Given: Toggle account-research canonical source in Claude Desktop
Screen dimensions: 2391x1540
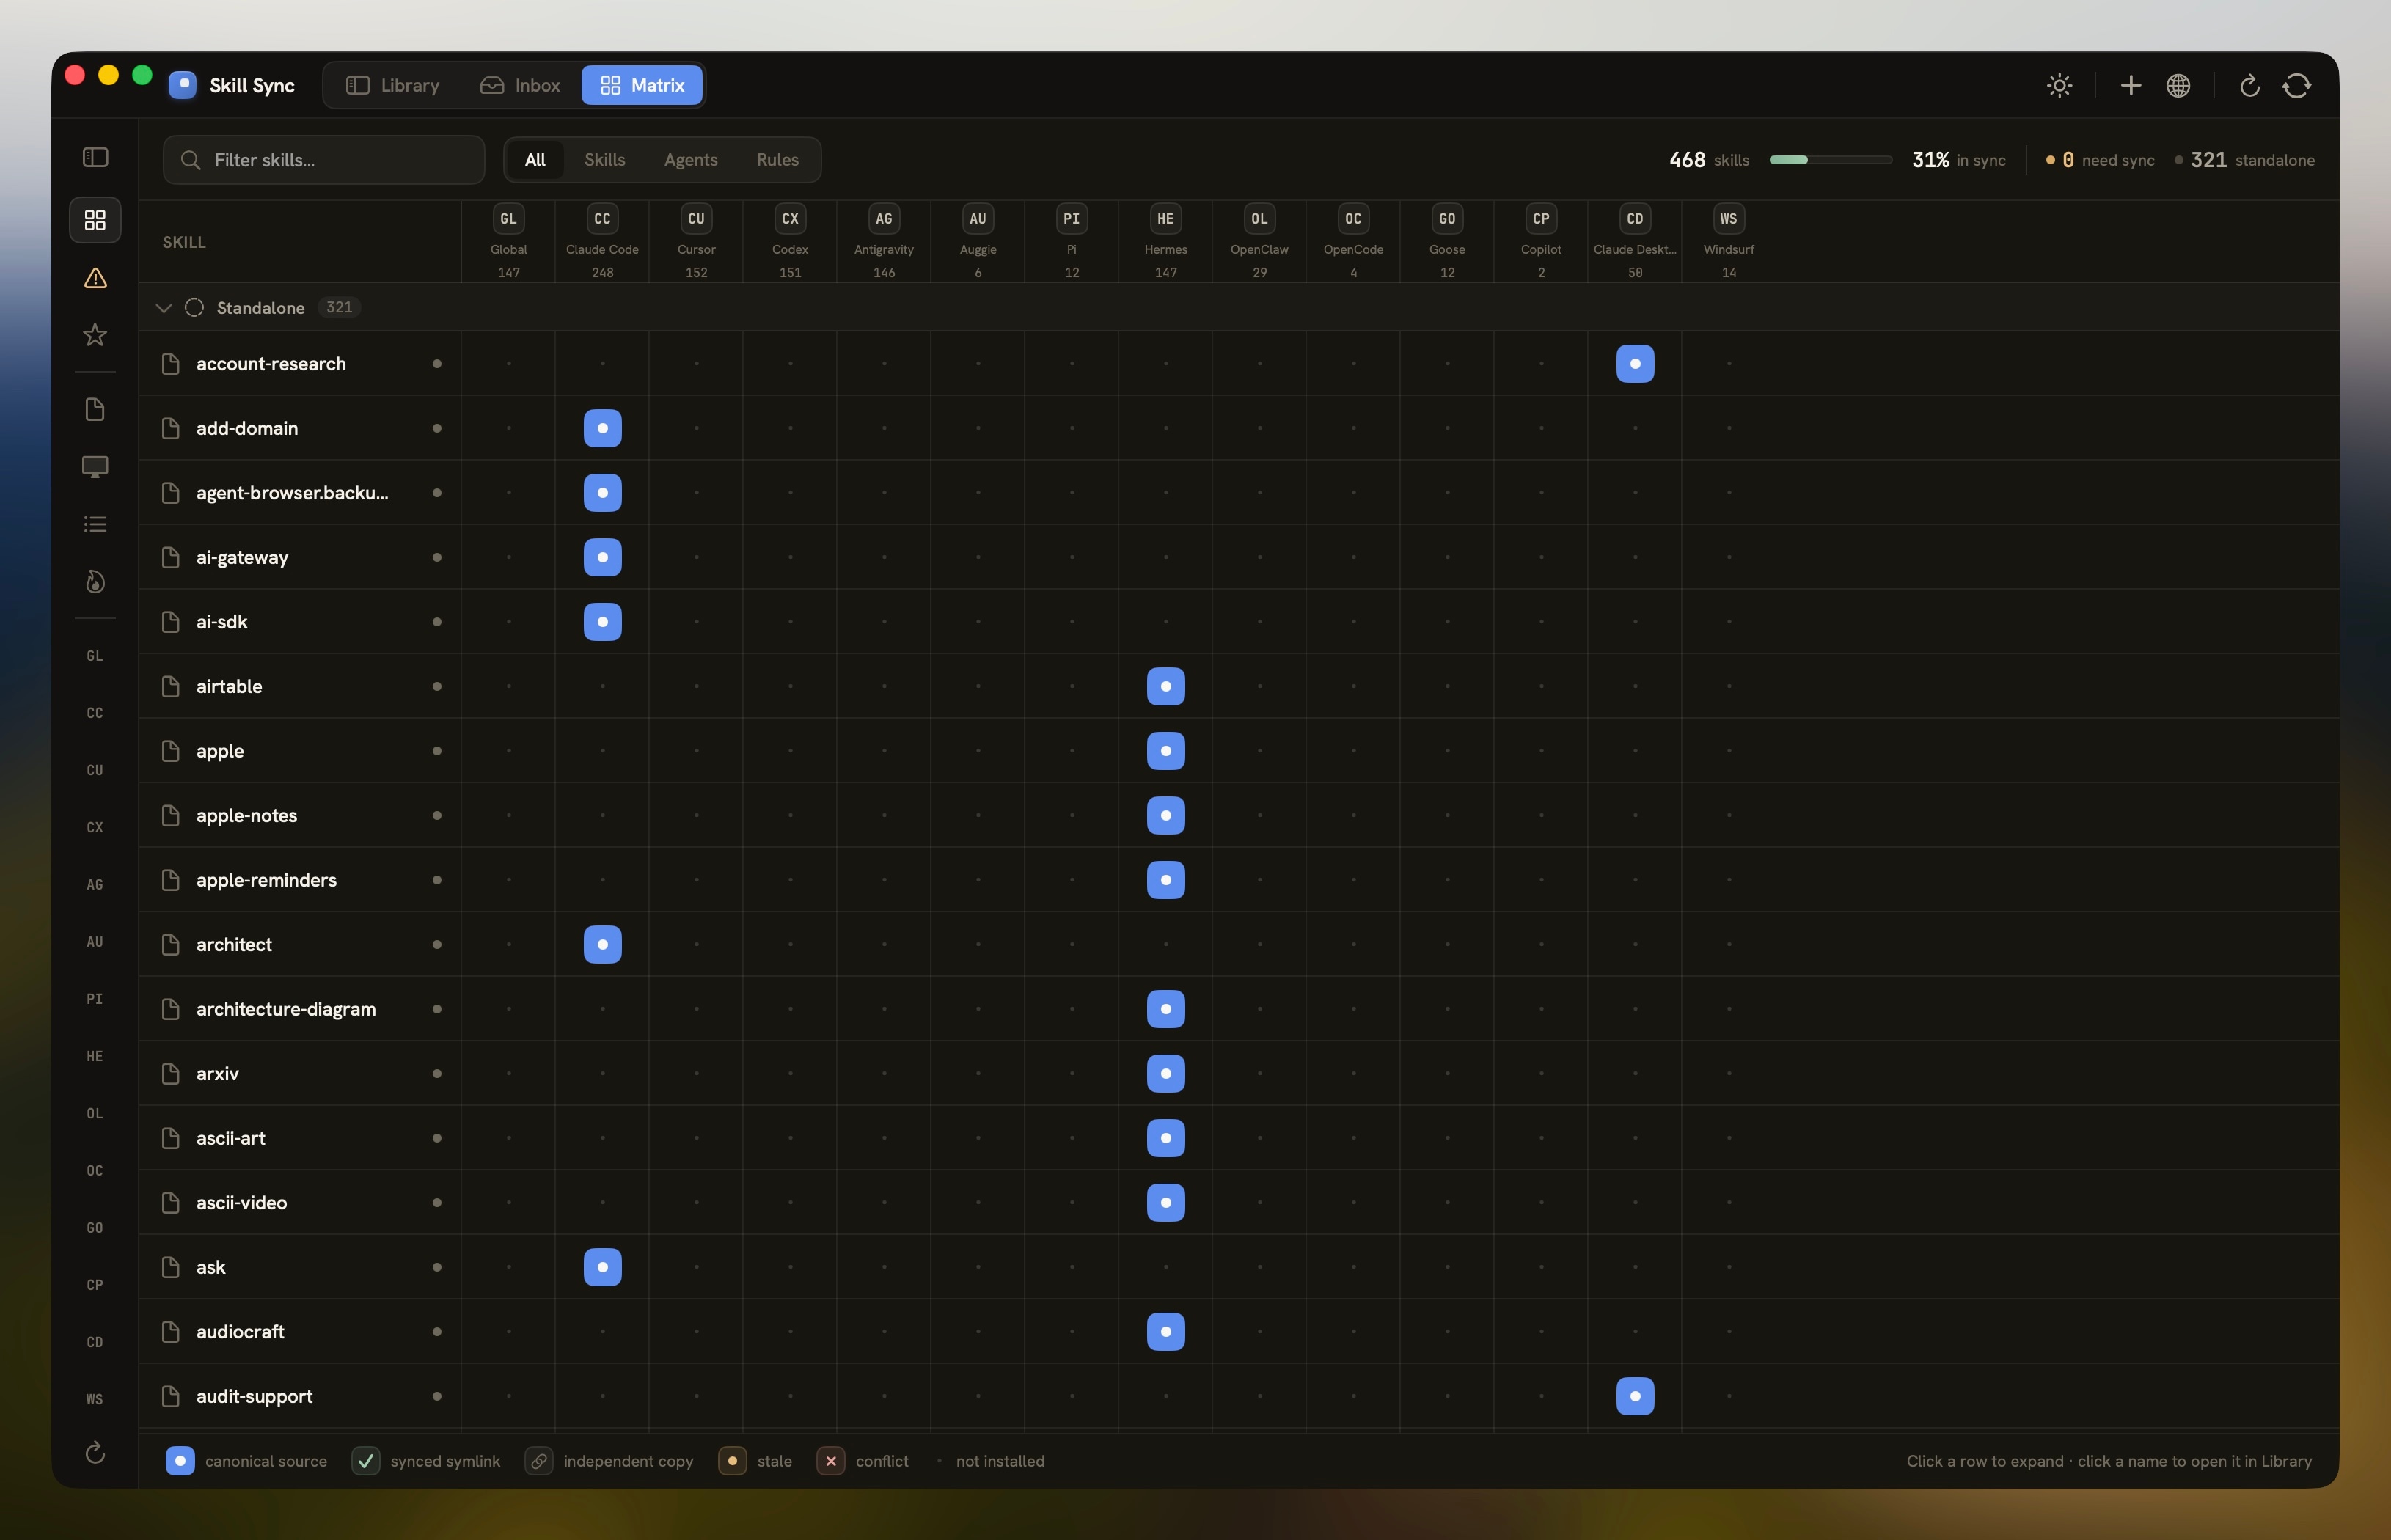Looking at the screenshot, I should (1635, 364).
